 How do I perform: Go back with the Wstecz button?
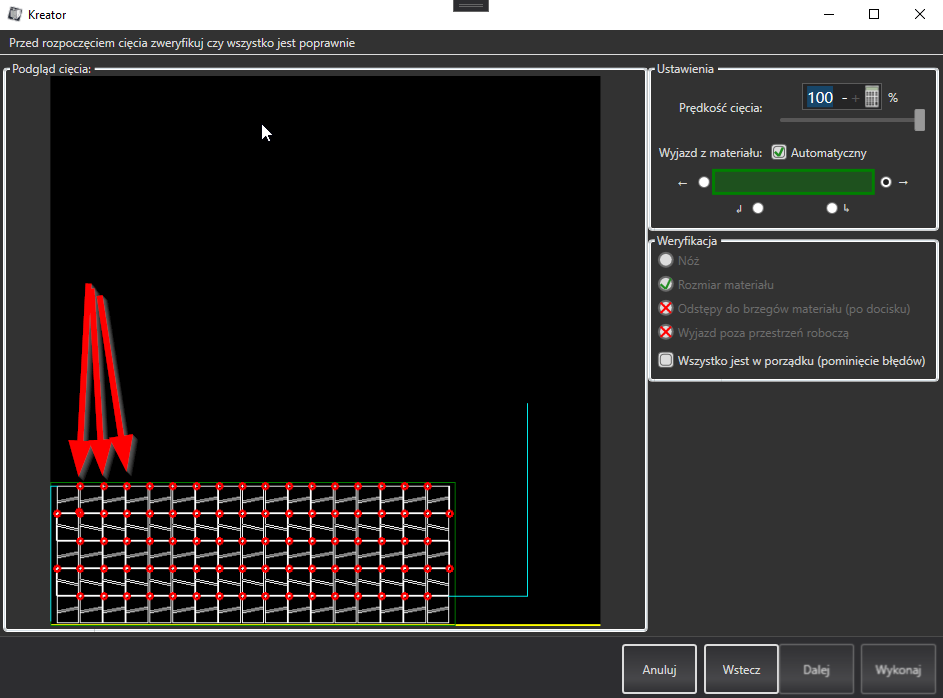click(741, 670)
